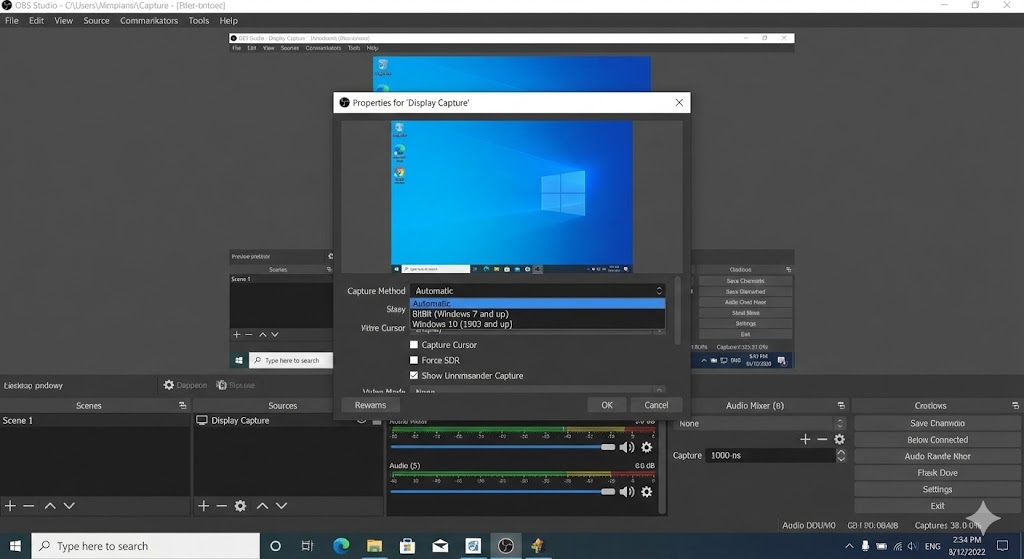Click OK in Display Capture properties
1024x559 pixels.
606,405
